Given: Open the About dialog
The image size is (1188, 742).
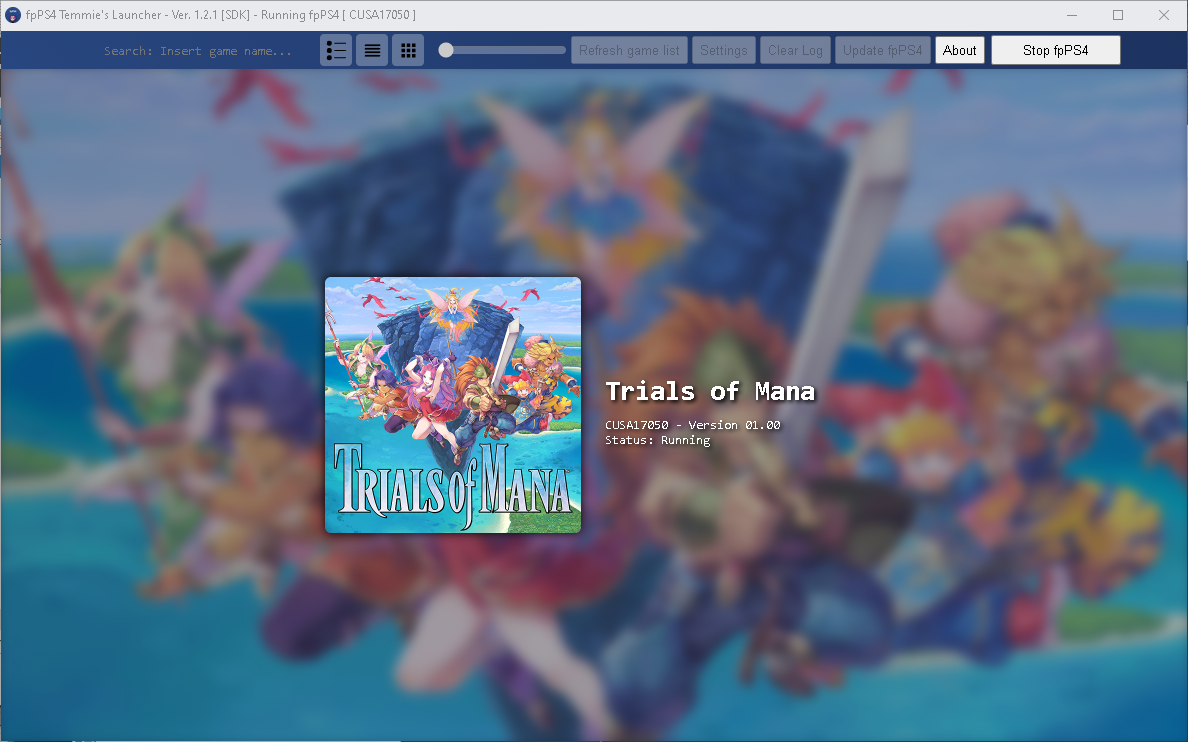Looking at the screenshot, I should coord(959,49).
